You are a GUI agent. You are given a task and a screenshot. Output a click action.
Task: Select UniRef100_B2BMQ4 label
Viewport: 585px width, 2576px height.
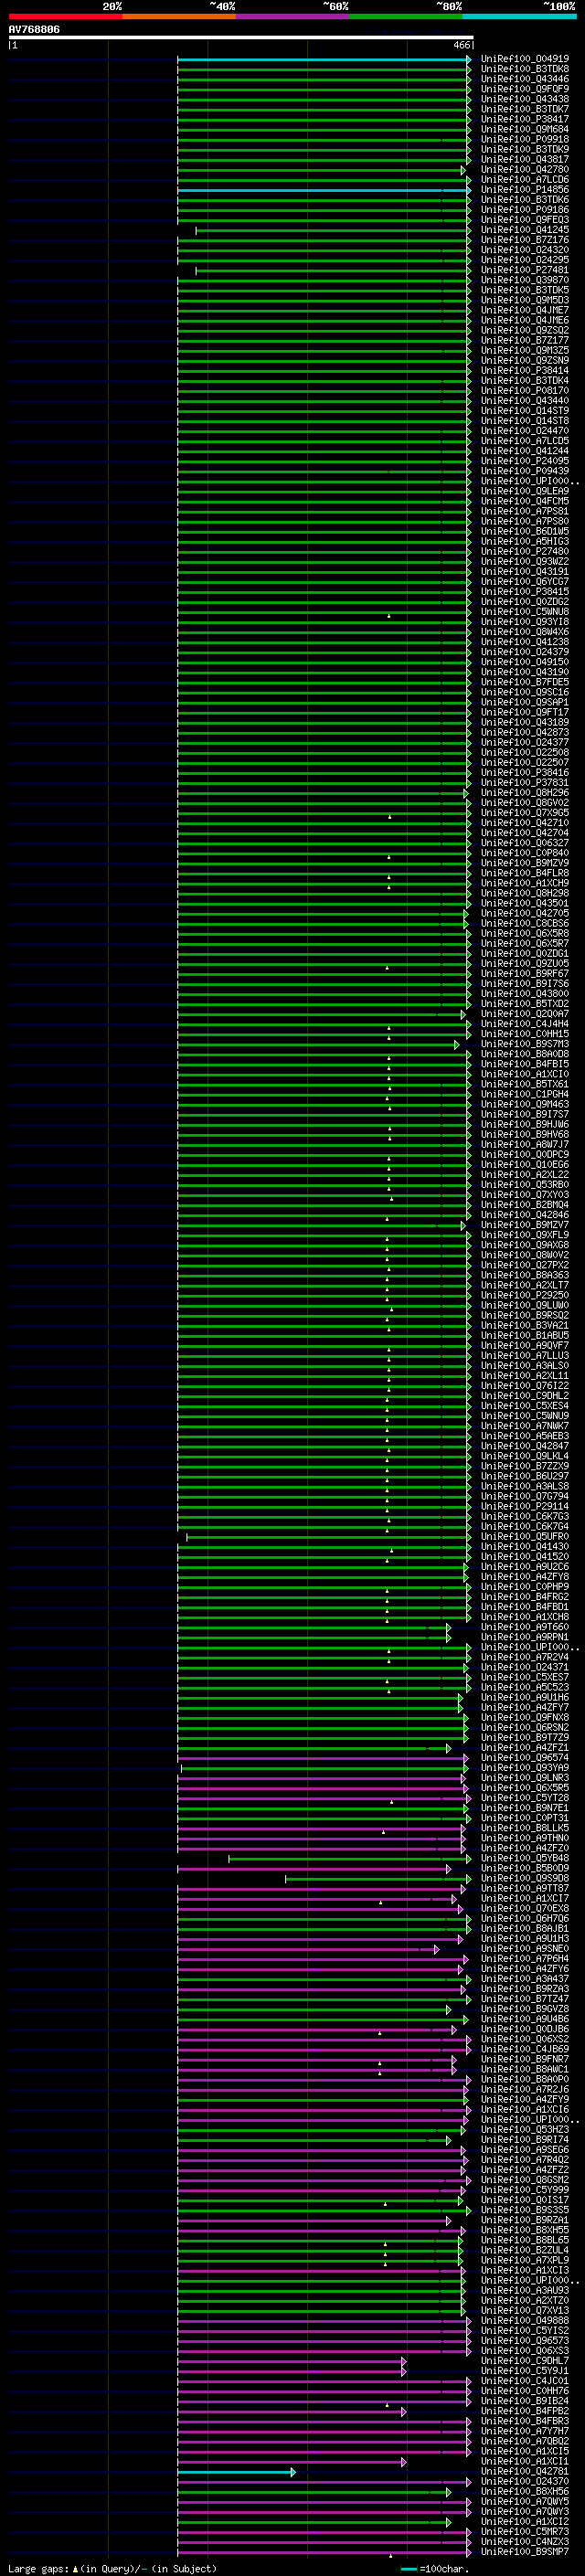tap(525, 1205)
